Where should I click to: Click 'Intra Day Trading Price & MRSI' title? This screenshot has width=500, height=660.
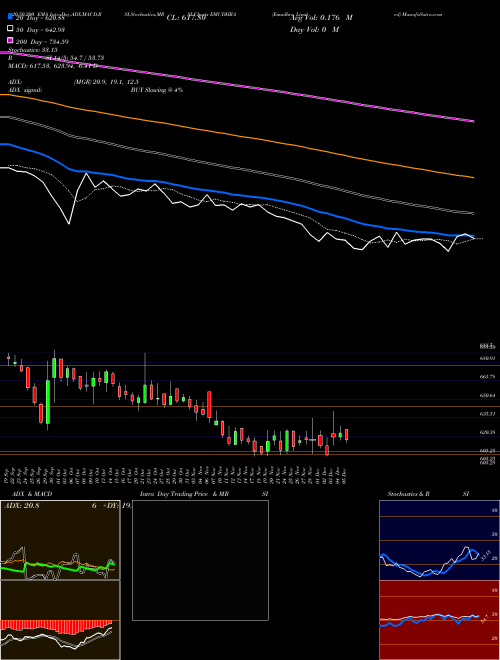204,494
